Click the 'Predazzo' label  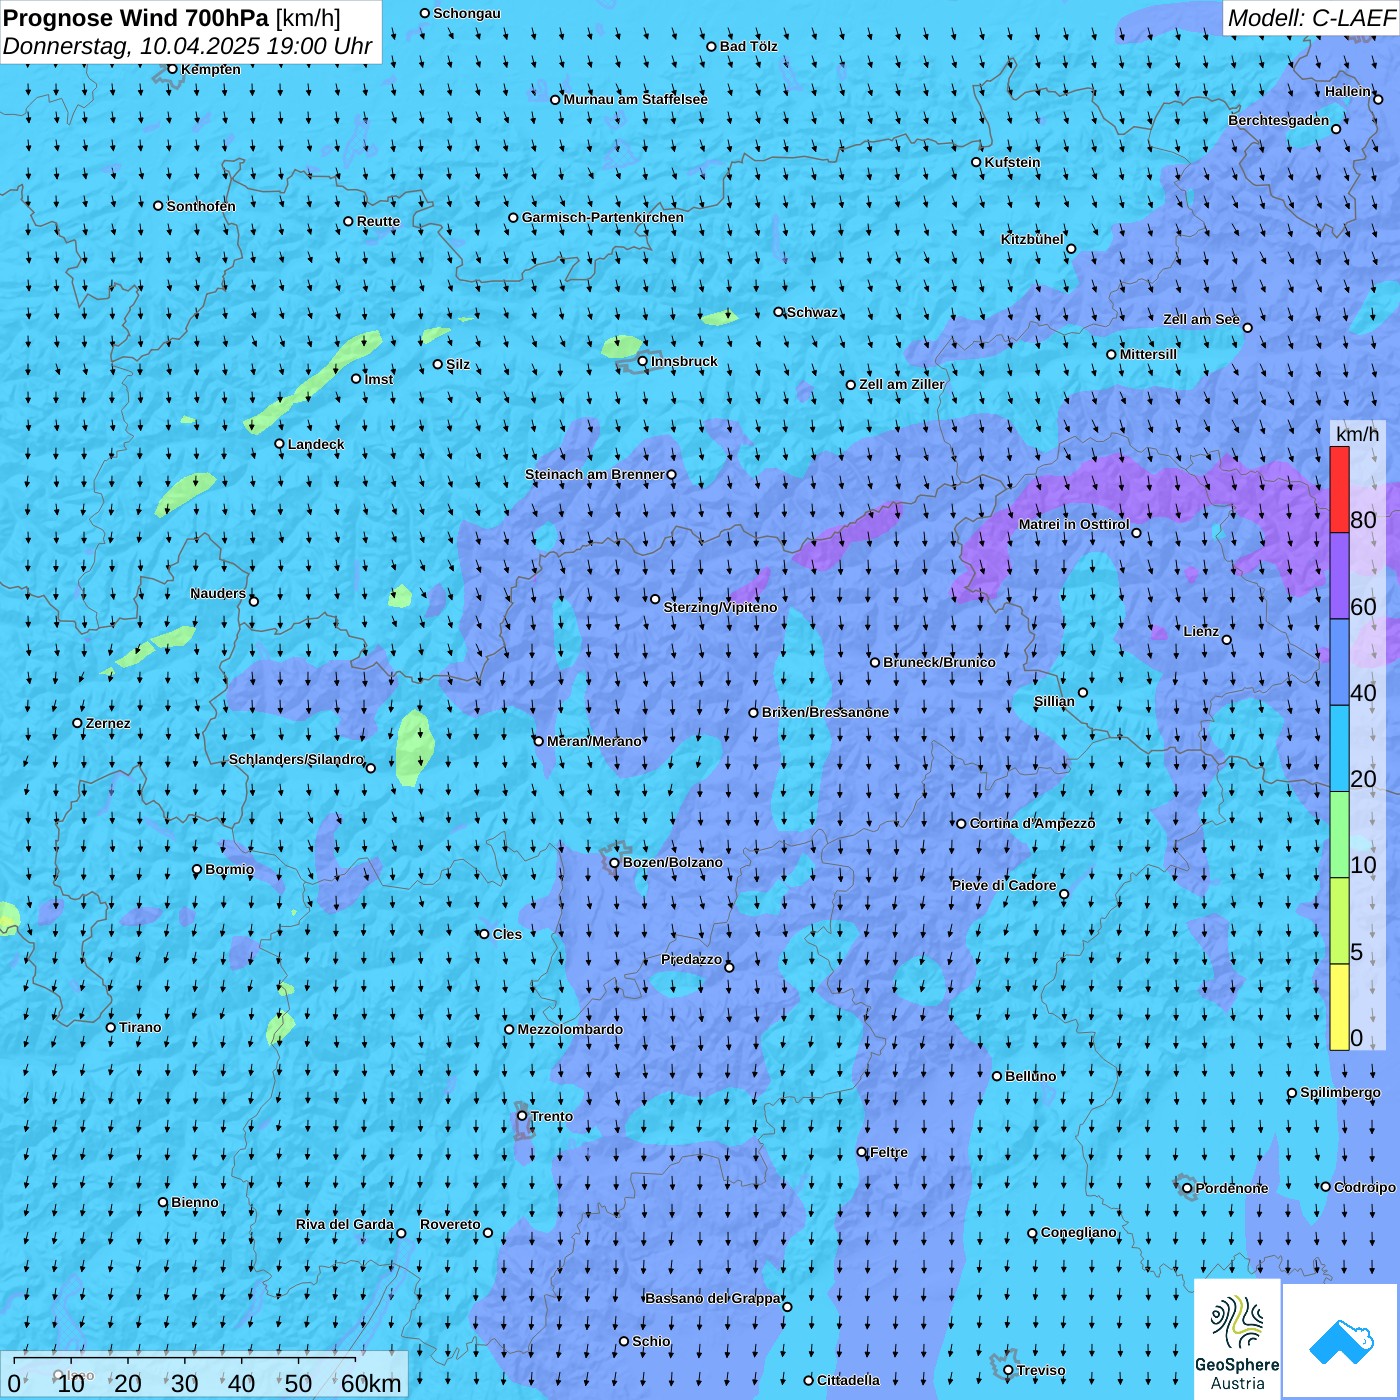click(691, 959)
